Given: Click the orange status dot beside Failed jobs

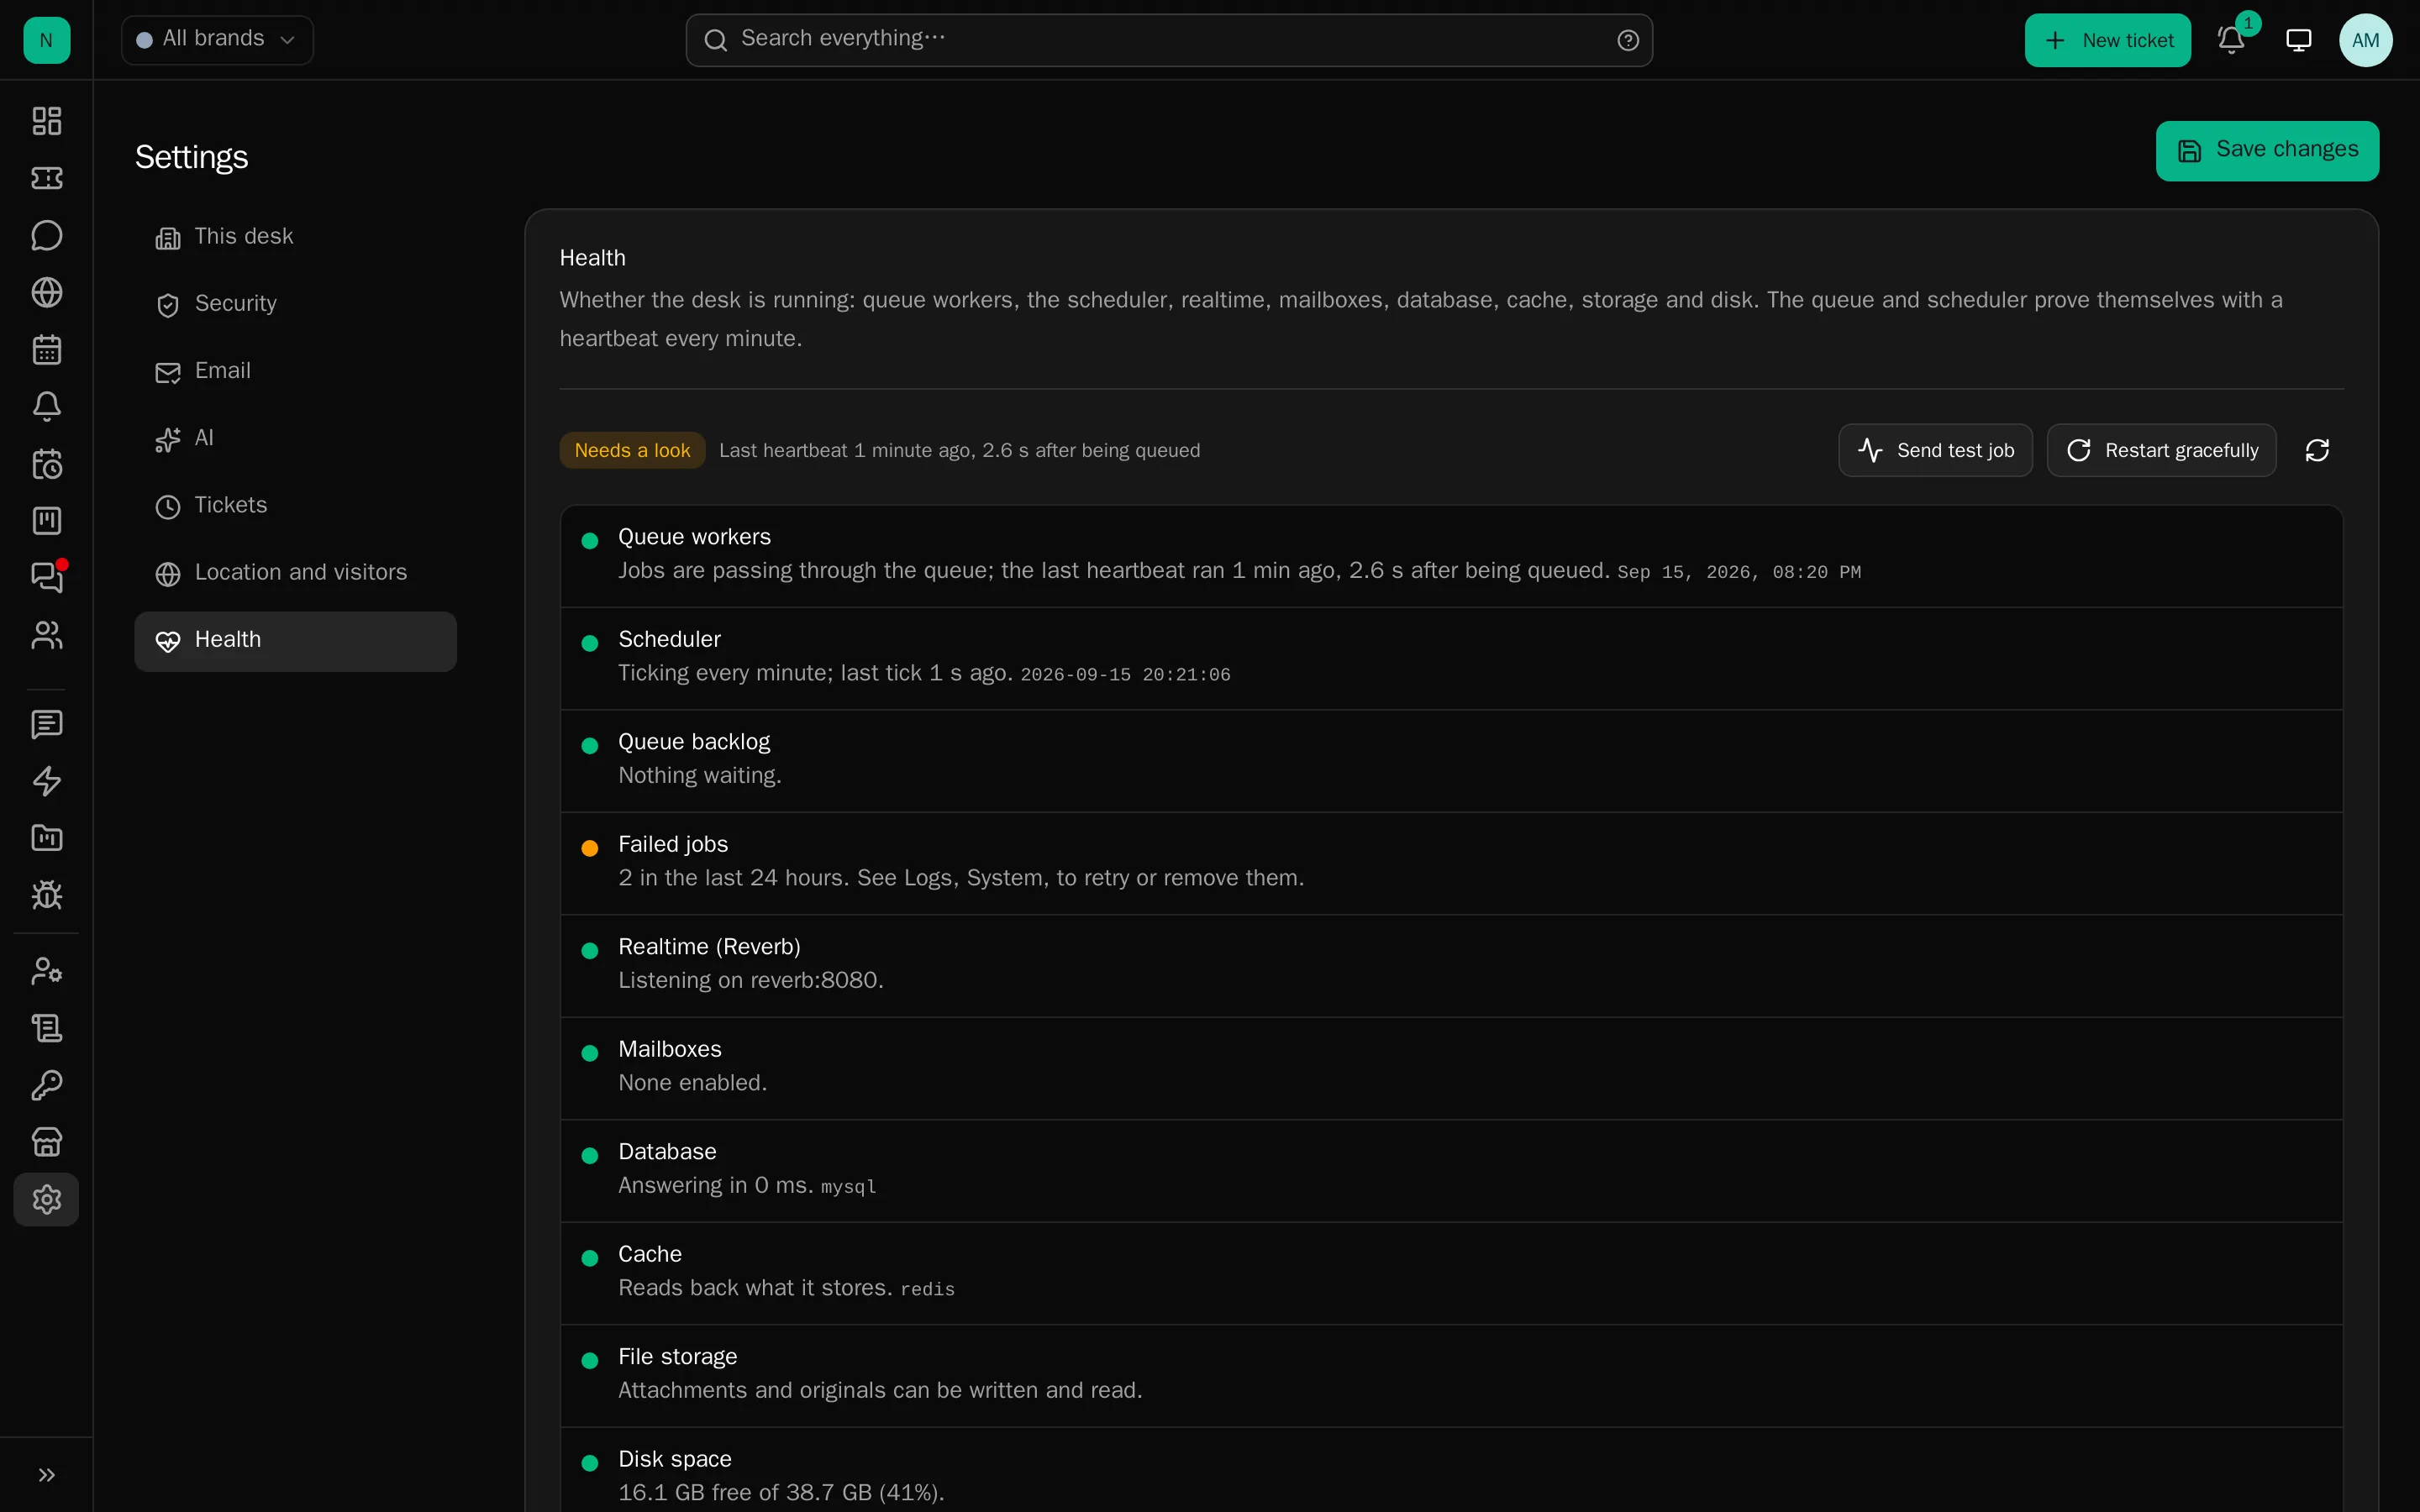Looking at the screenshot, I should tap(590, 848).
